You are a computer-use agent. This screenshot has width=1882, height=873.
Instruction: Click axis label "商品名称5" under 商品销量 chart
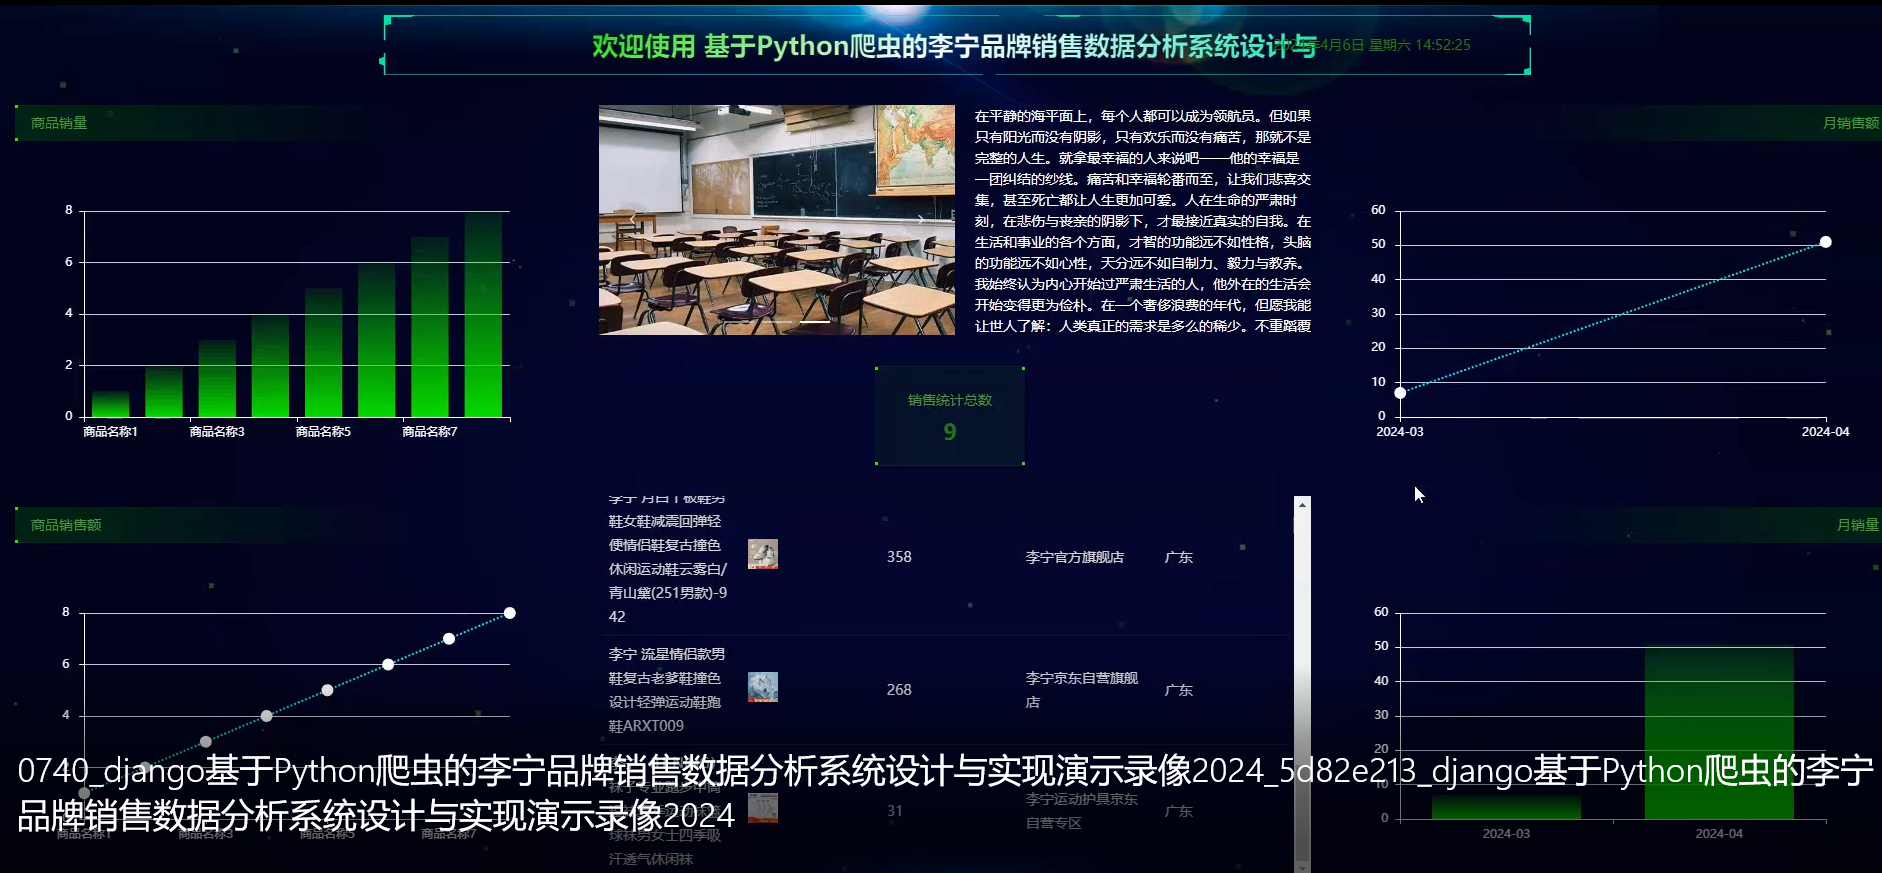click(324, 432)
